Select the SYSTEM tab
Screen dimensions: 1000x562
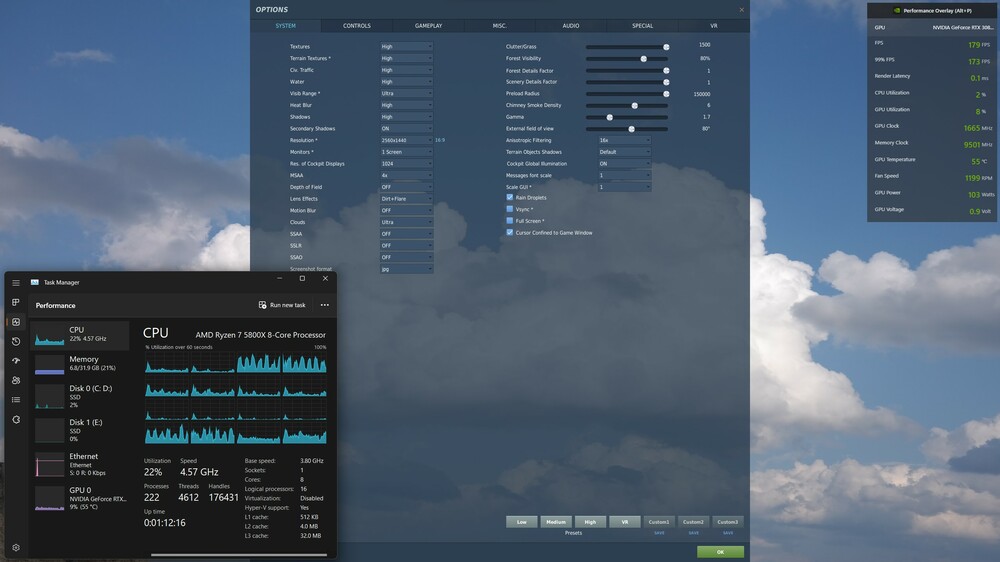point(285,26)
